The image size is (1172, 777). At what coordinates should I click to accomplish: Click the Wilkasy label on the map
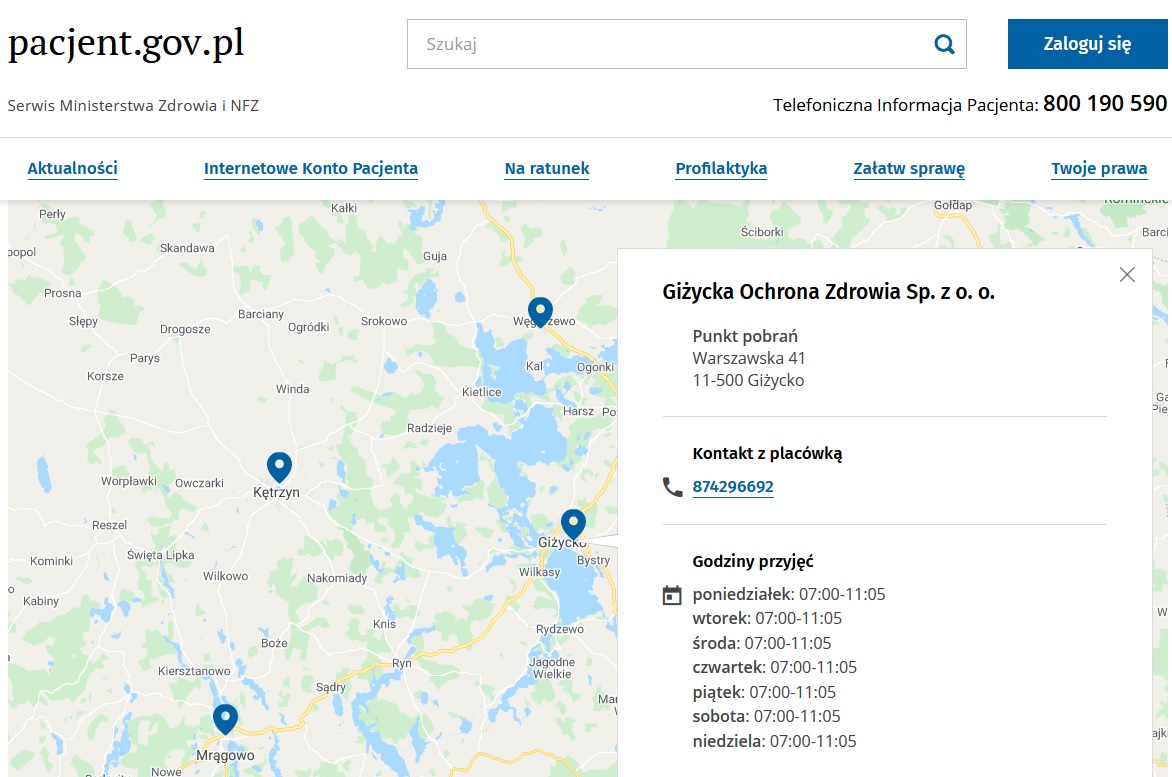point(540,572)
